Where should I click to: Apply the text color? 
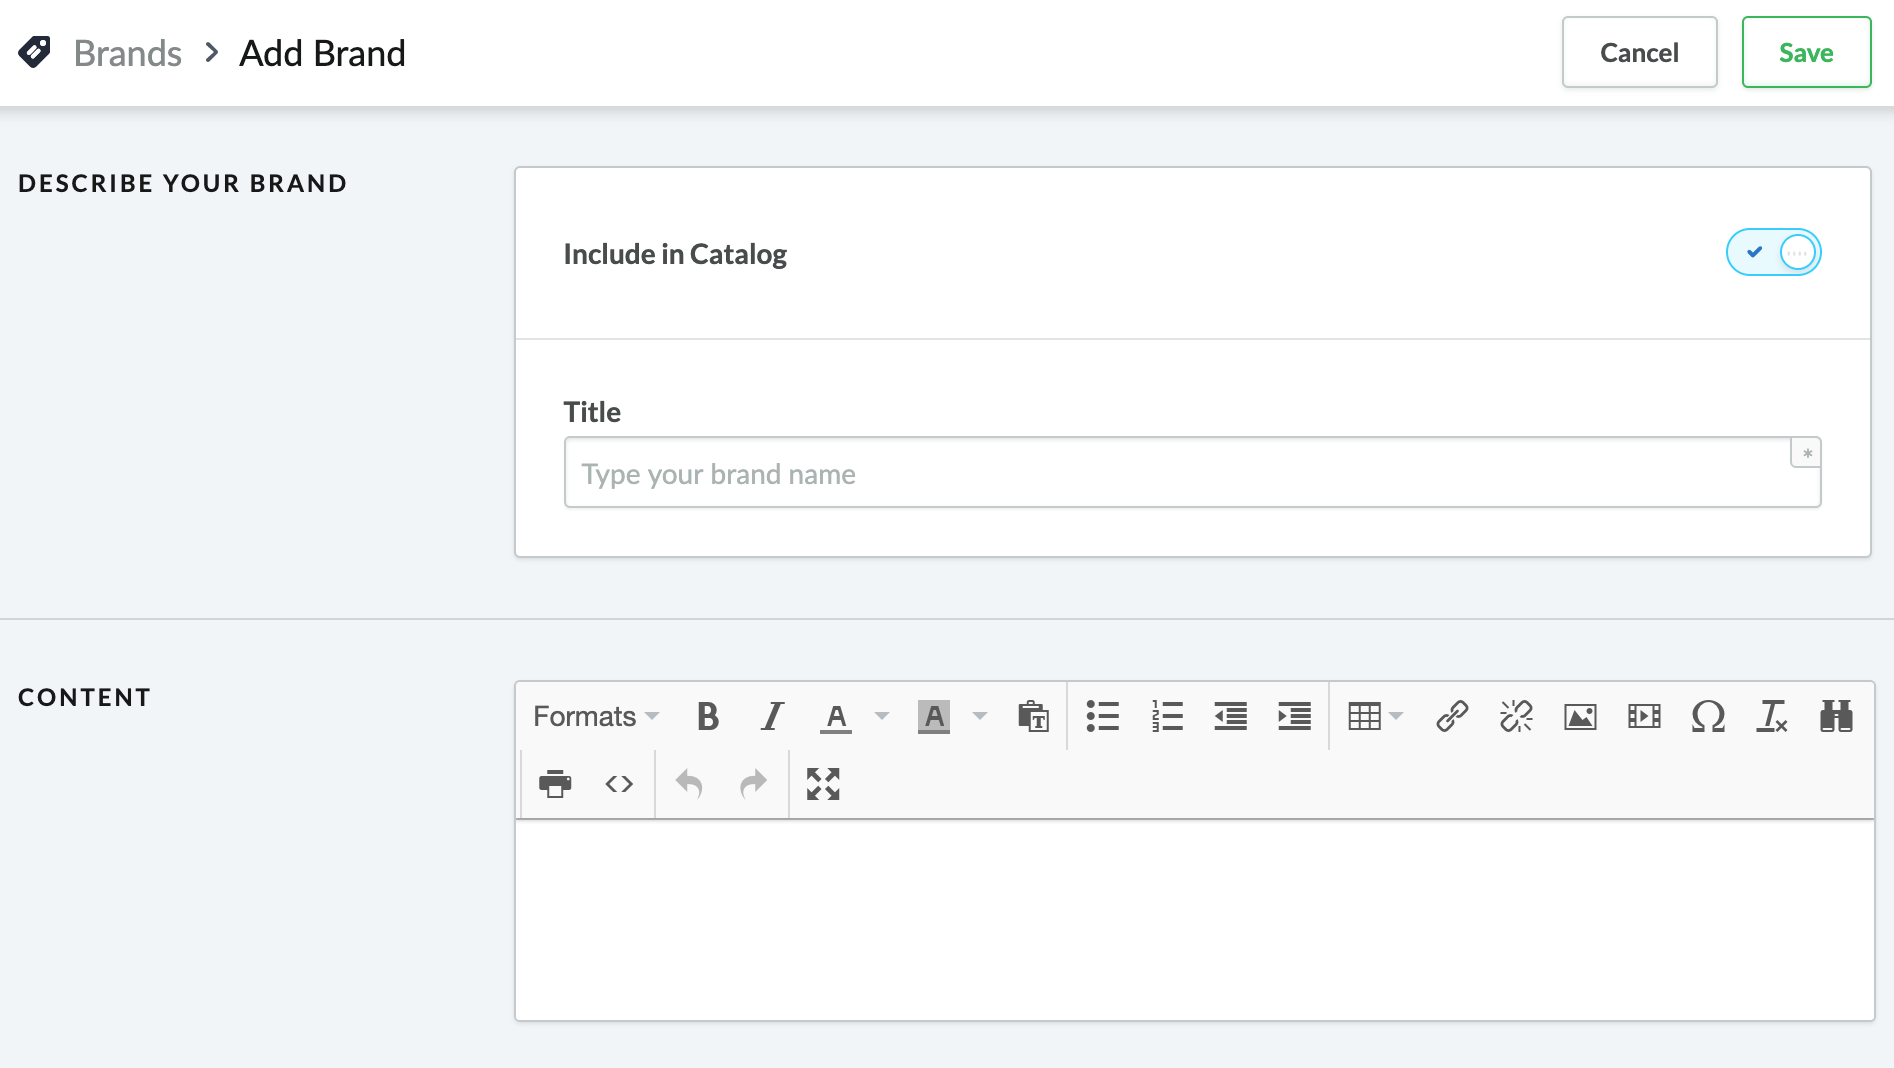(x=836, y=716)
